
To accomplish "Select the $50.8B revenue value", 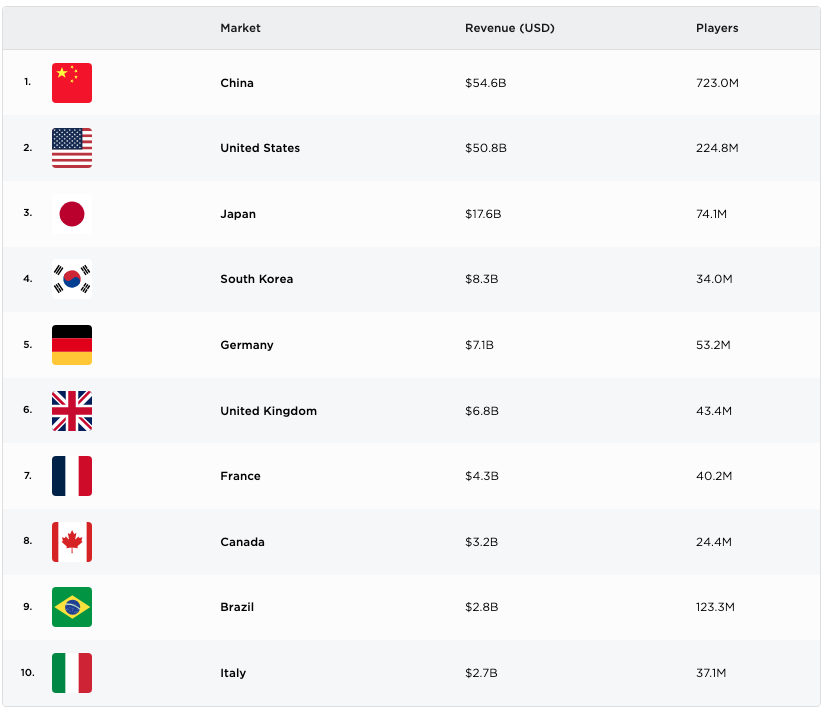I will tap(486, 148).
